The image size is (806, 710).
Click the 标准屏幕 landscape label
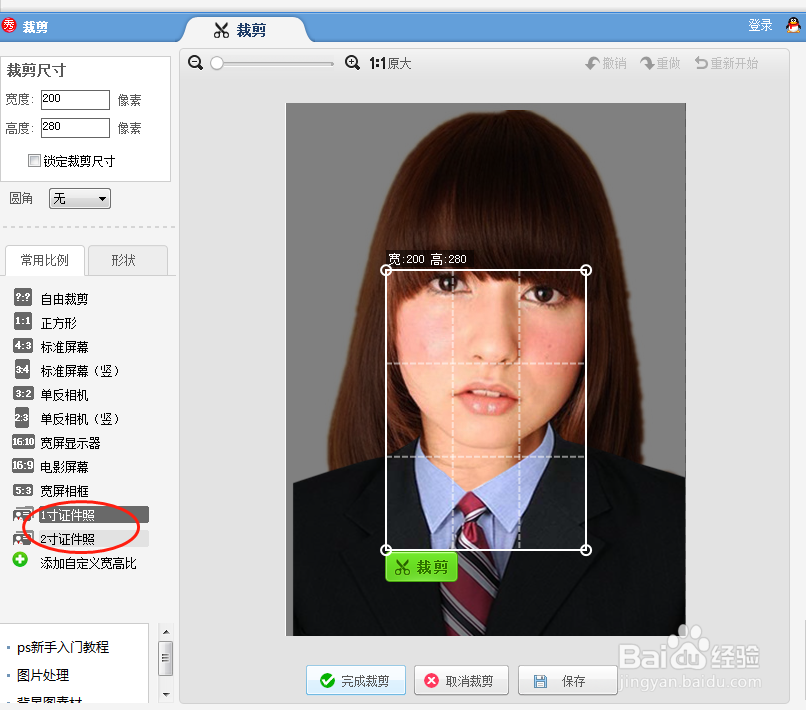[64, 348]
